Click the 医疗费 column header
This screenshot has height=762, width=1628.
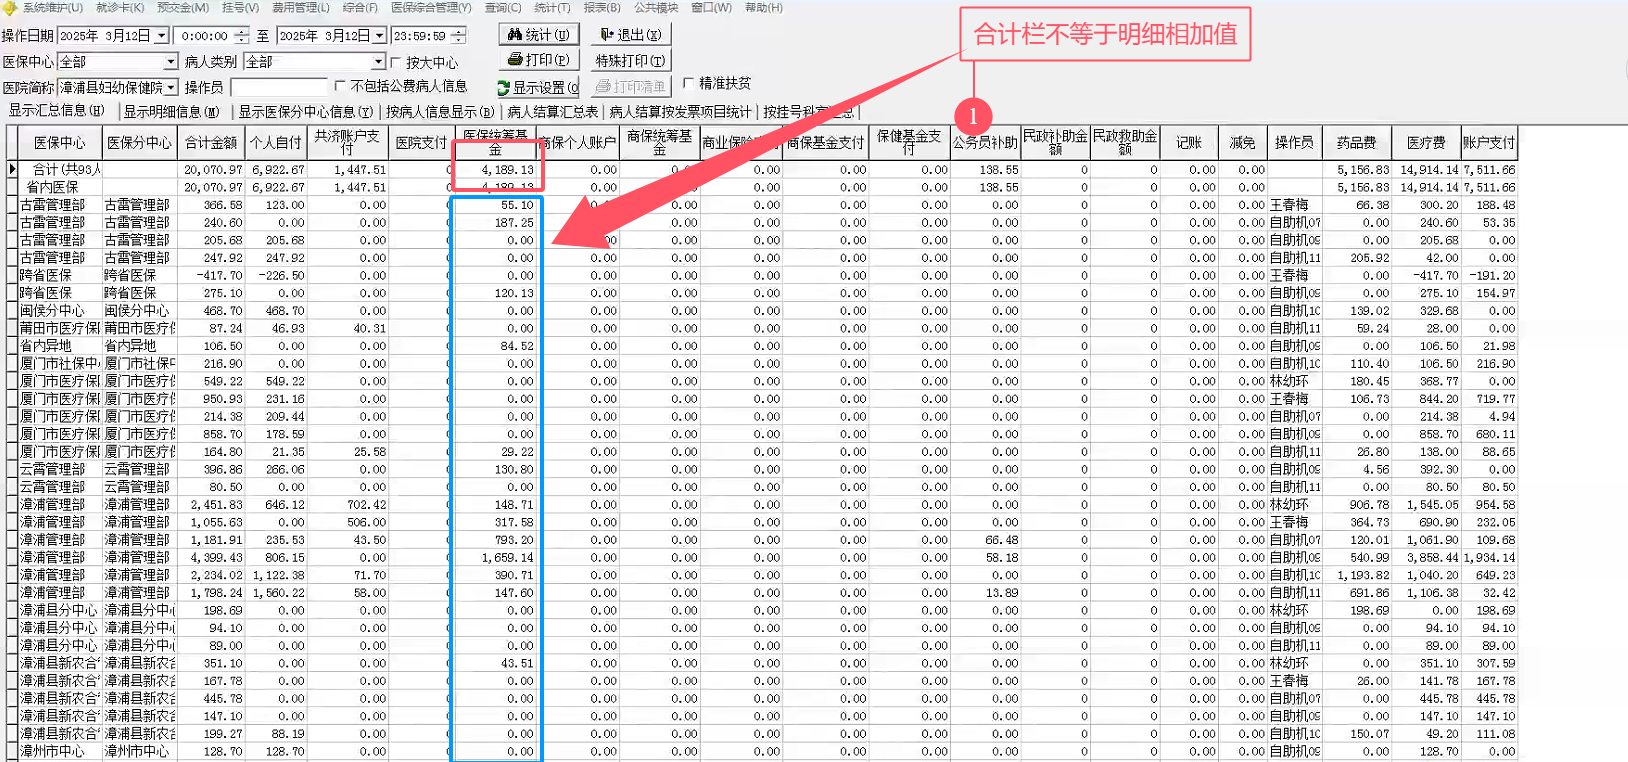(x=1426, y=143)
